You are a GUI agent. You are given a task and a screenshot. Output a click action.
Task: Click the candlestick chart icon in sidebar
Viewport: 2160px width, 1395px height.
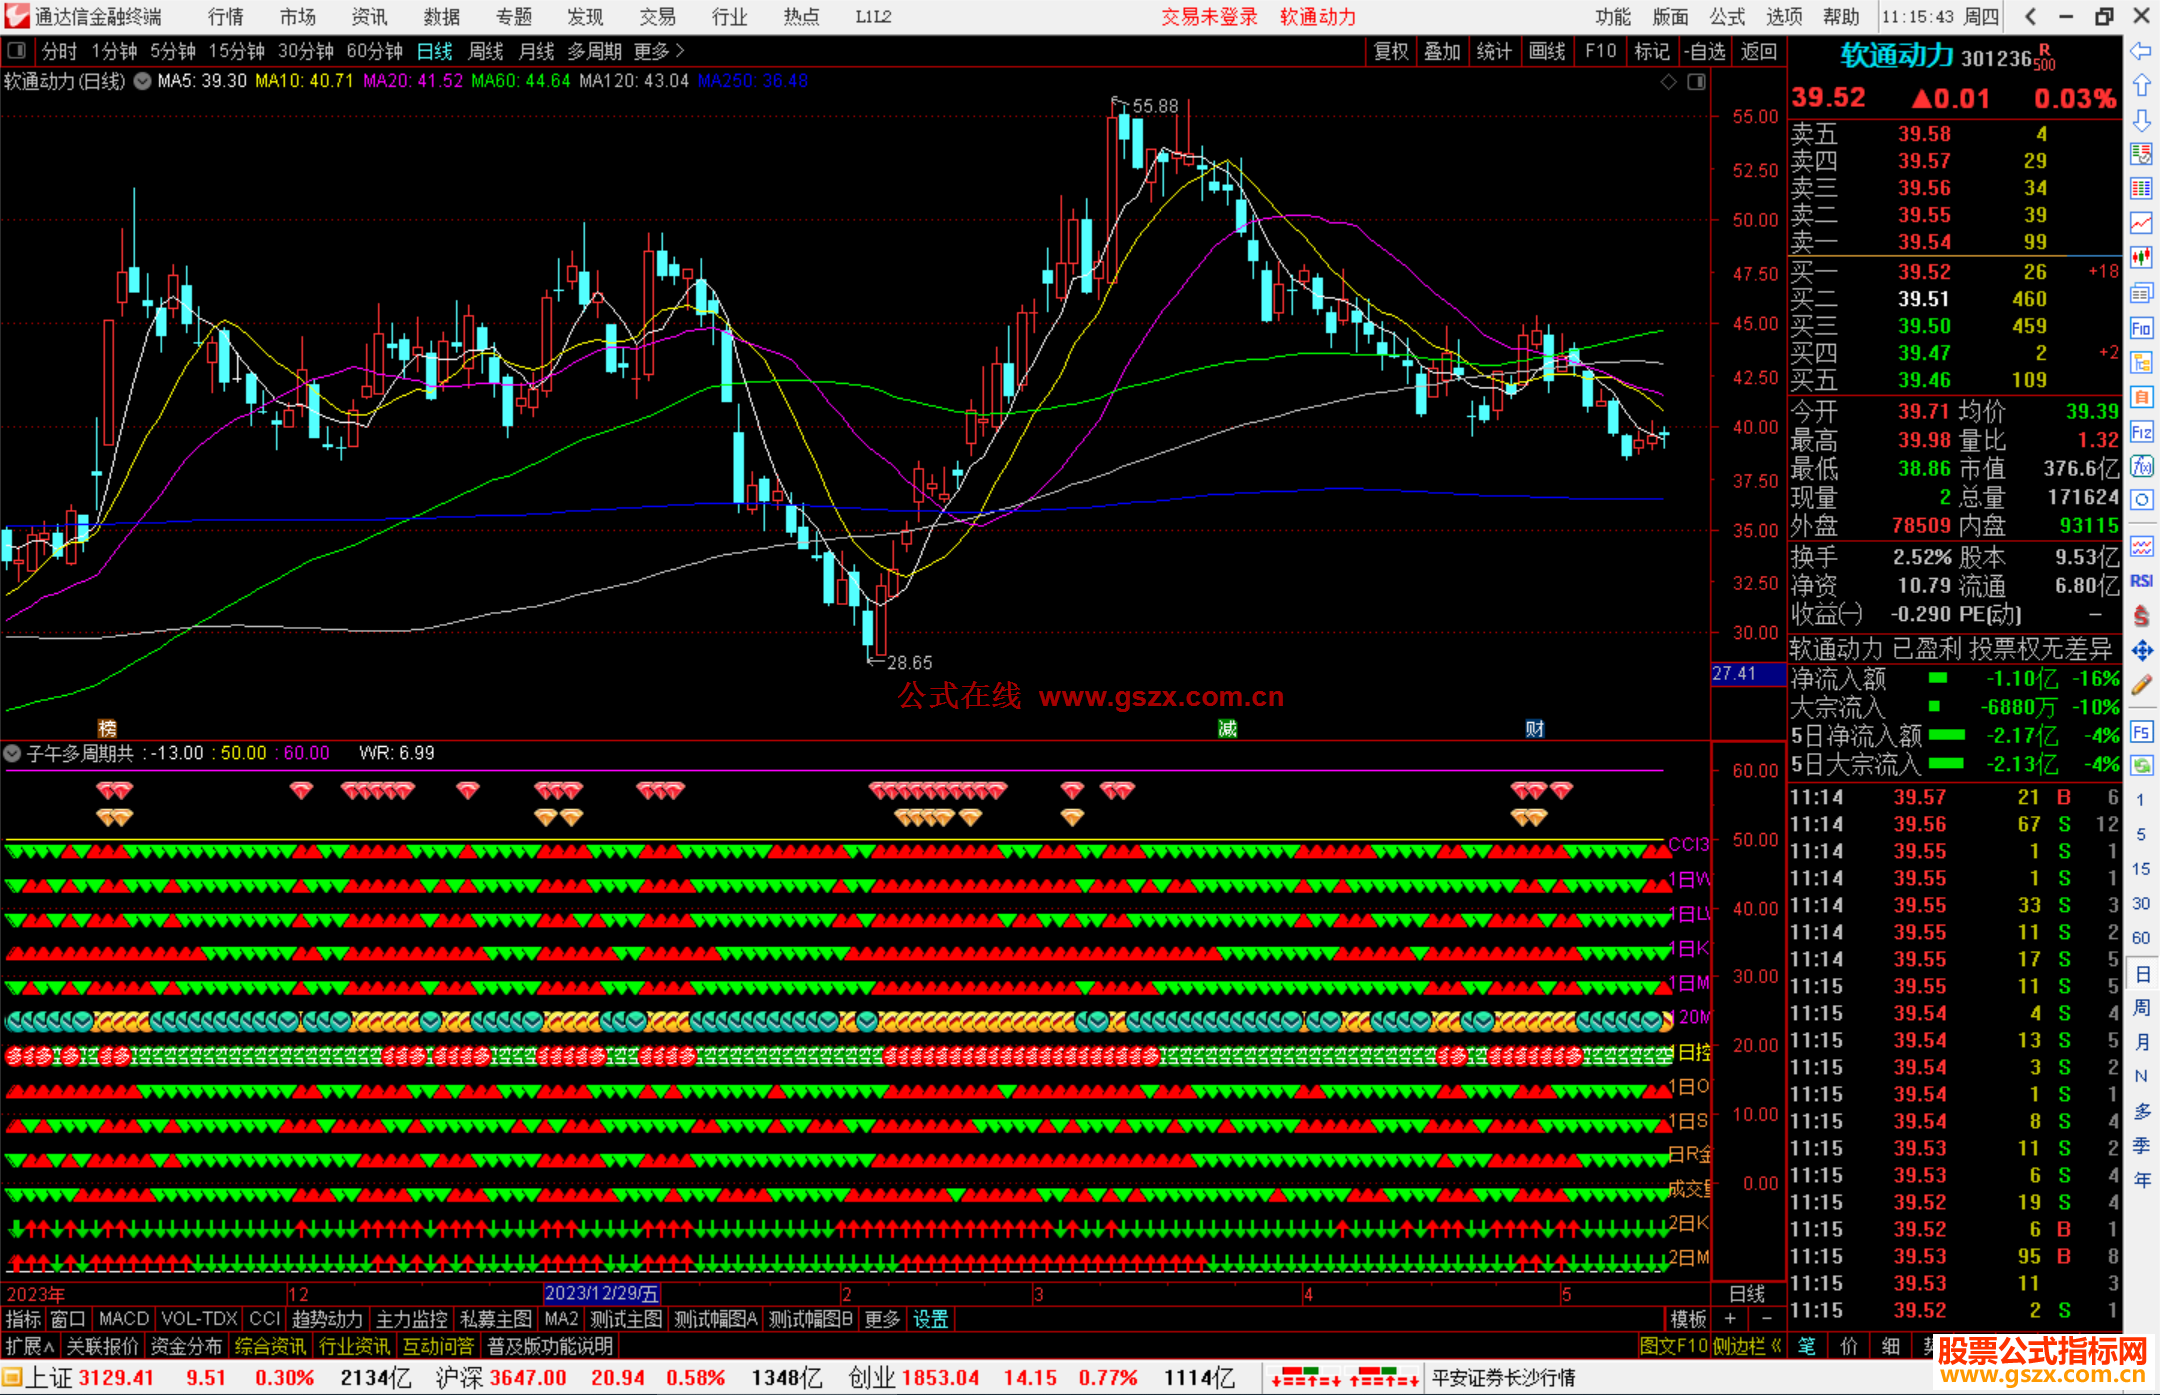pyautogui.click(x=2141, y=257)
